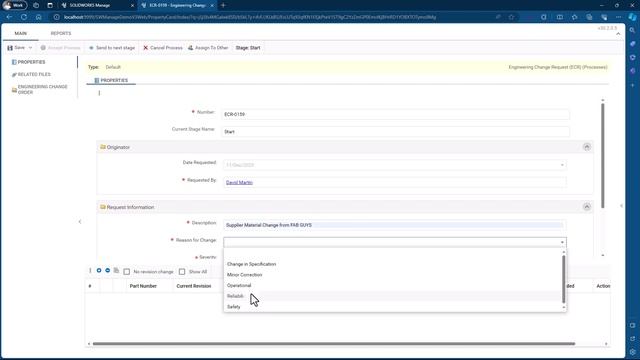Open a new browser tab
The height and width of the screenshot is (360, 640).
pos(223,5)
